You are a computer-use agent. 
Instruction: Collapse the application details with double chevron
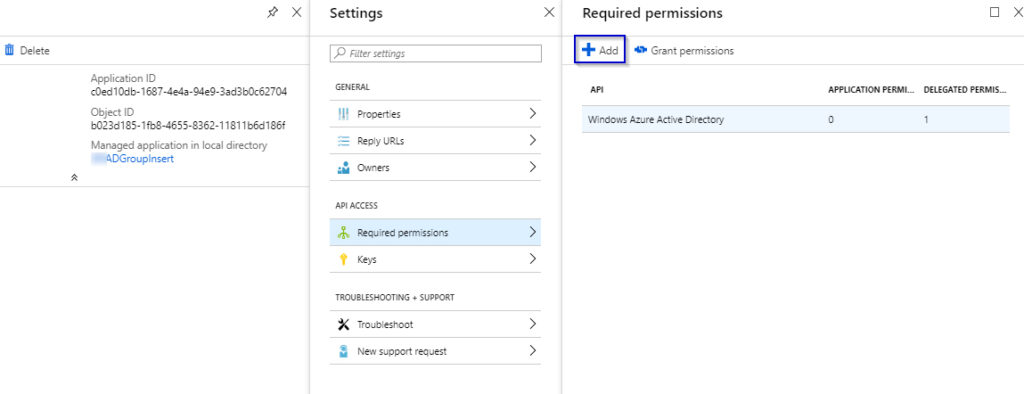coord(74,177)
